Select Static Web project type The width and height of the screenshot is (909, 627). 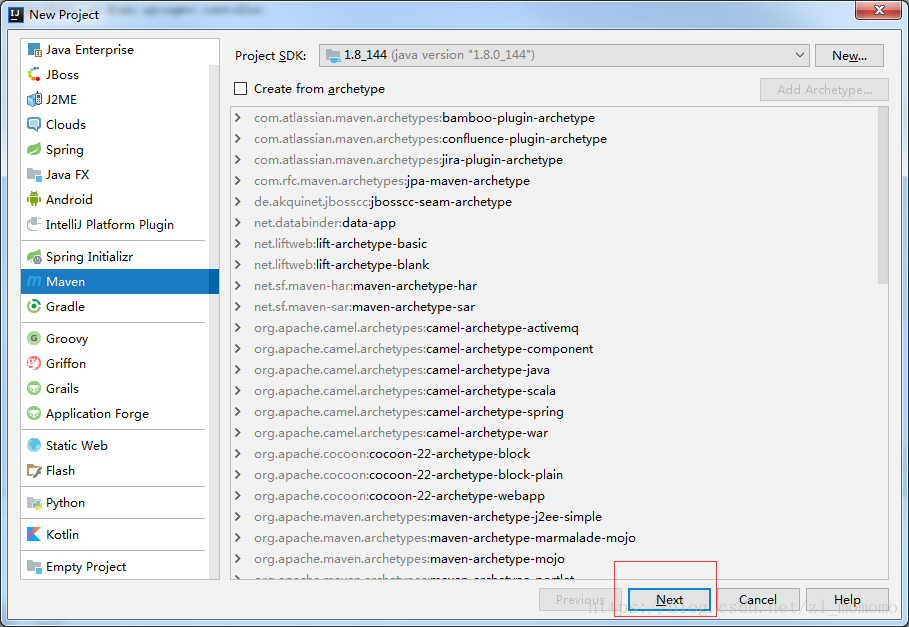(x=115, y=446)
